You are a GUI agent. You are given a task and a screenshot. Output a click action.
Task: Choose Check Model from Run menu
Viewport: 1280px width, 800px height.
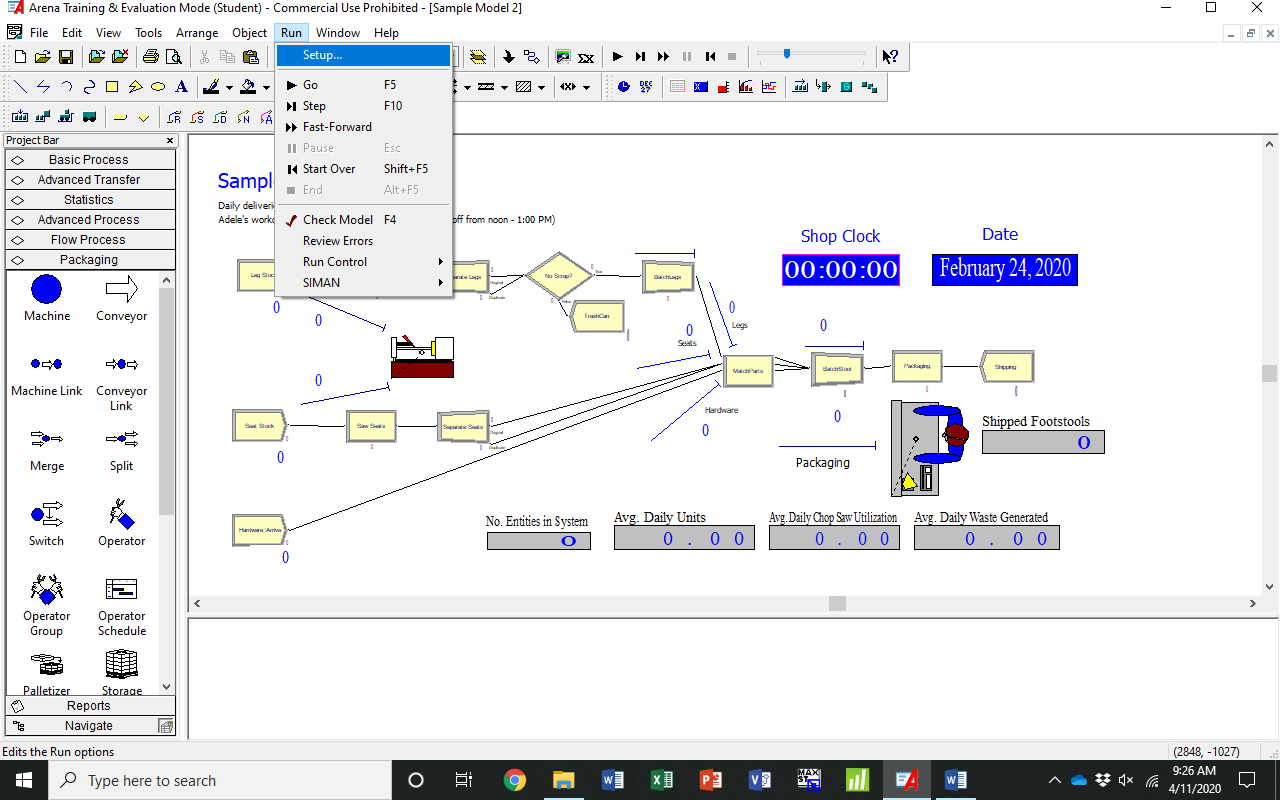tap(365, 219)
